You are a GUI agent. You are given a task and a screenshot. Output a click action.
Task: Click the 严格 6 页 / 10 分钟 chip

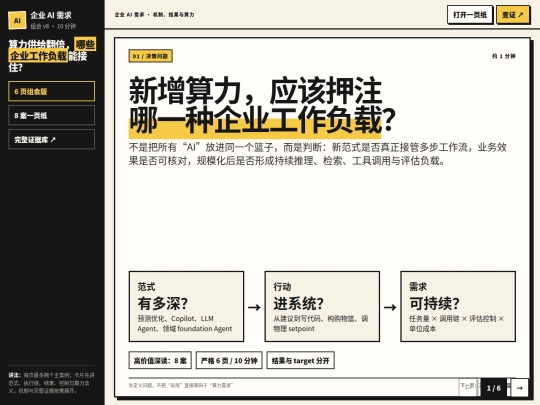229,361
